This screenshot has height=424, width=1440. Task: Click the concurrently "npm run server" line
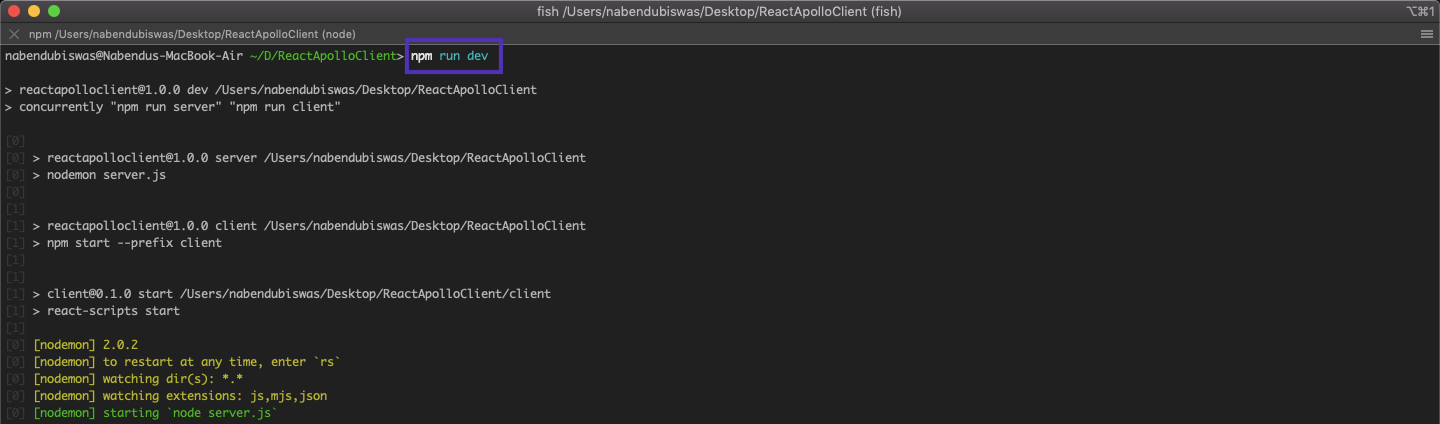tap(180, 107)
